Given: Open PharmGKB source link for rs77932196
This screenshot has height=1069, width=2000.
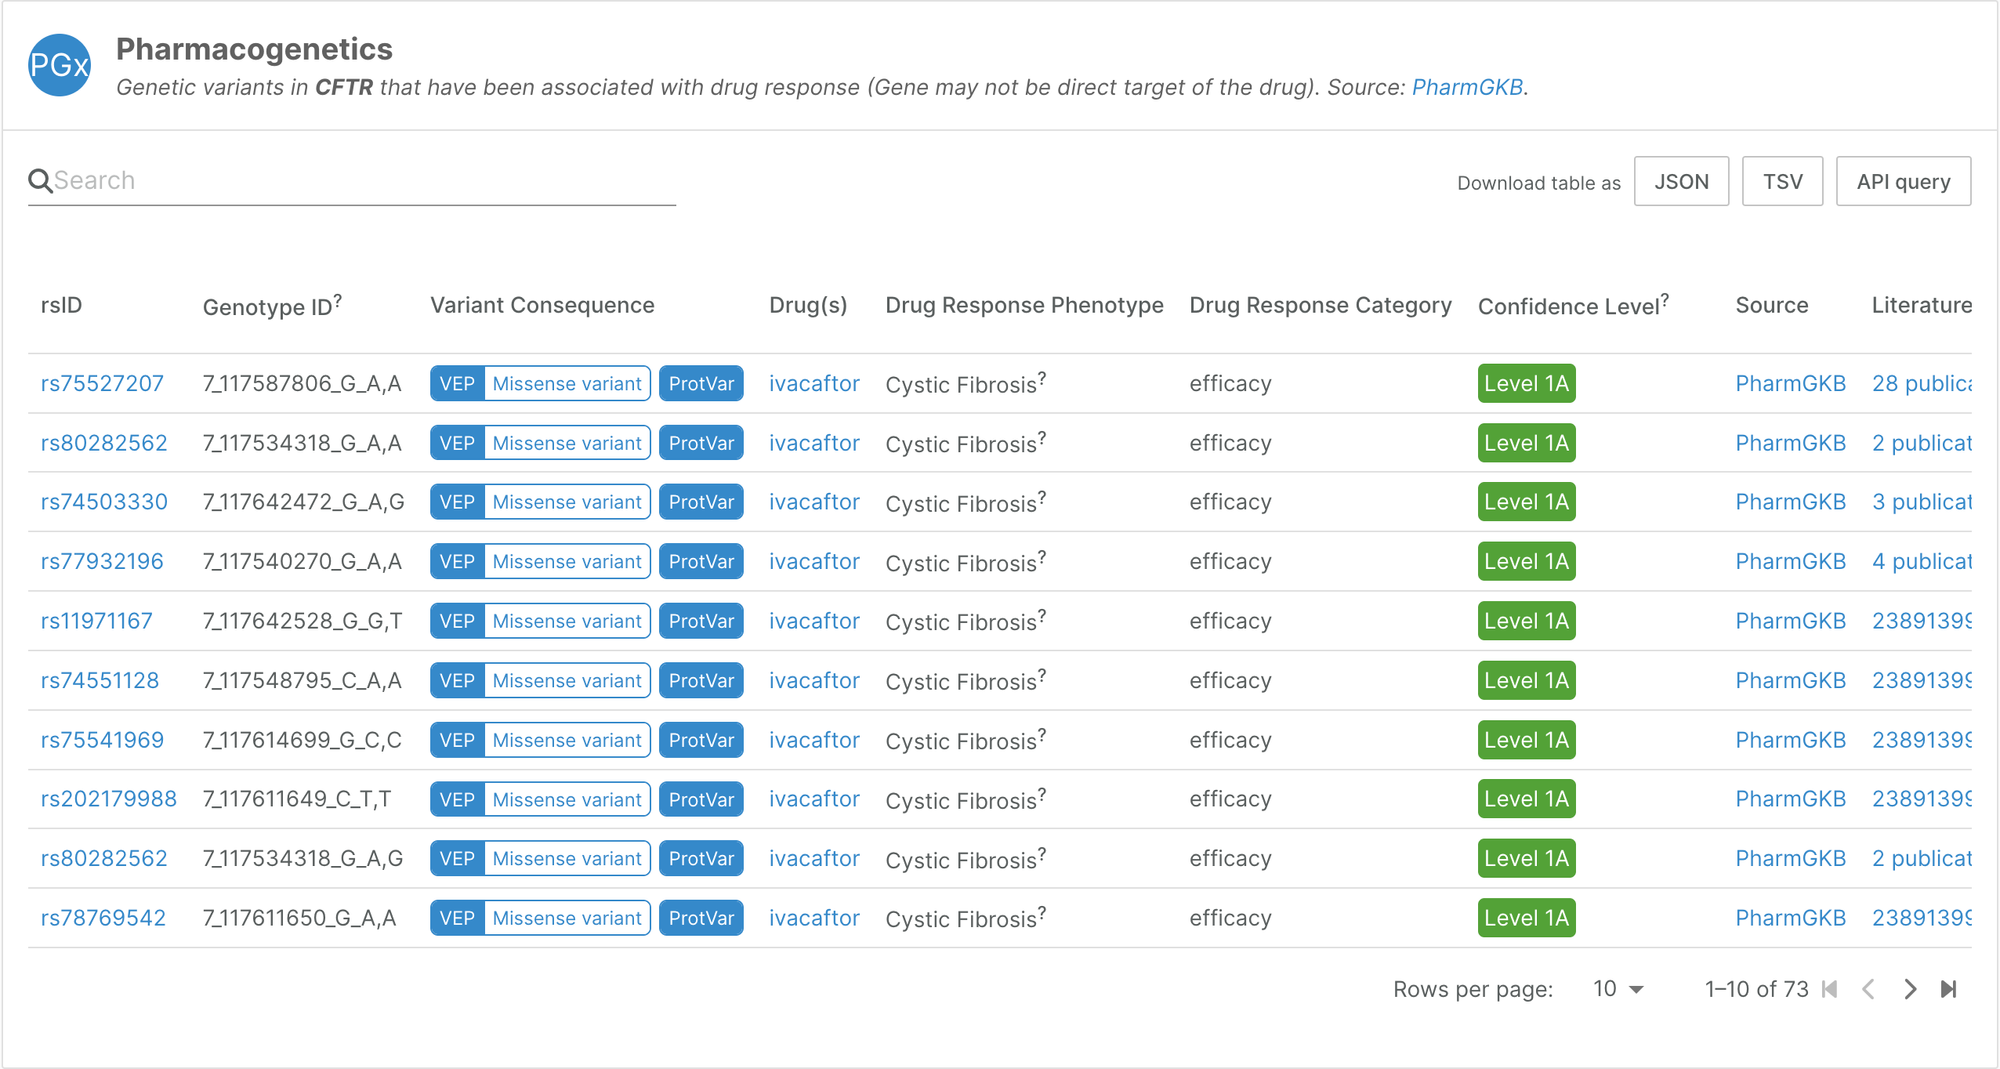Looking at the screenshot, I should (1790, 562).
